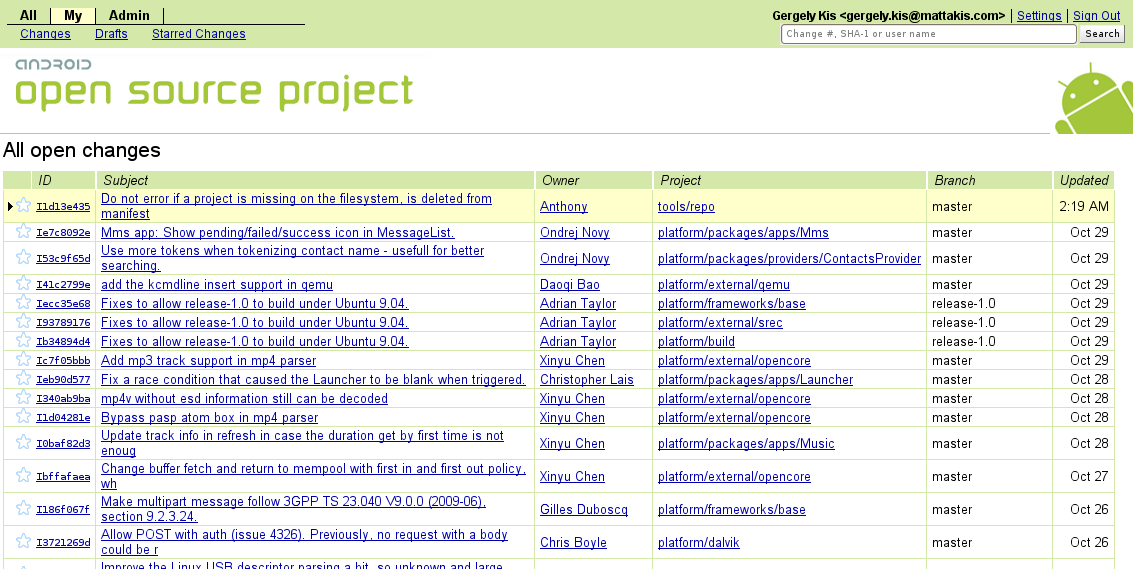Open change ID I1d13e435
Viewport: 1133px width, 569px height.
tap(63, 207)
